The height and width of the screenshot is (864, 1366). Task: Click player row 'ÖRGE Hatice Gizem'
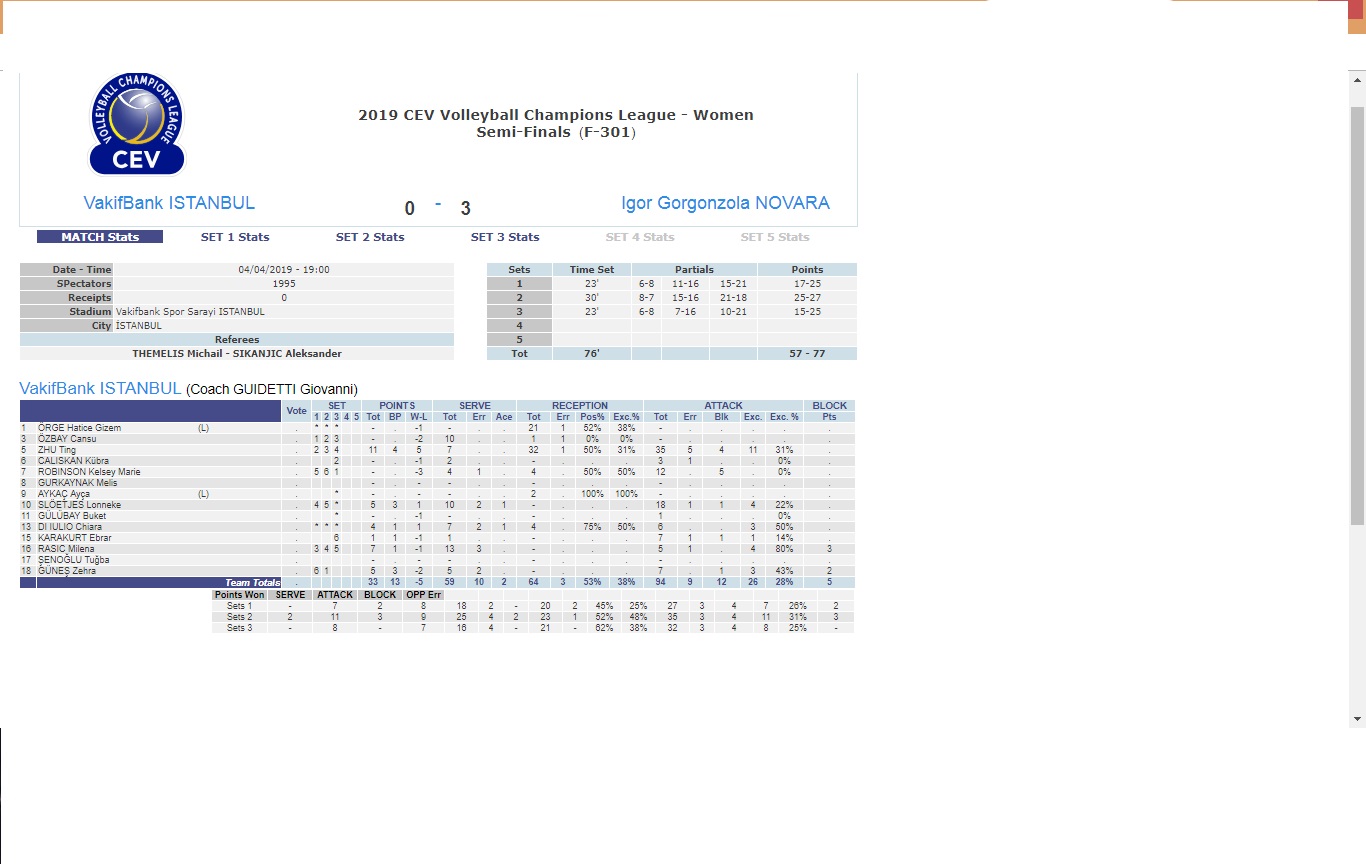pyautogui.click(x=437, y=428)
